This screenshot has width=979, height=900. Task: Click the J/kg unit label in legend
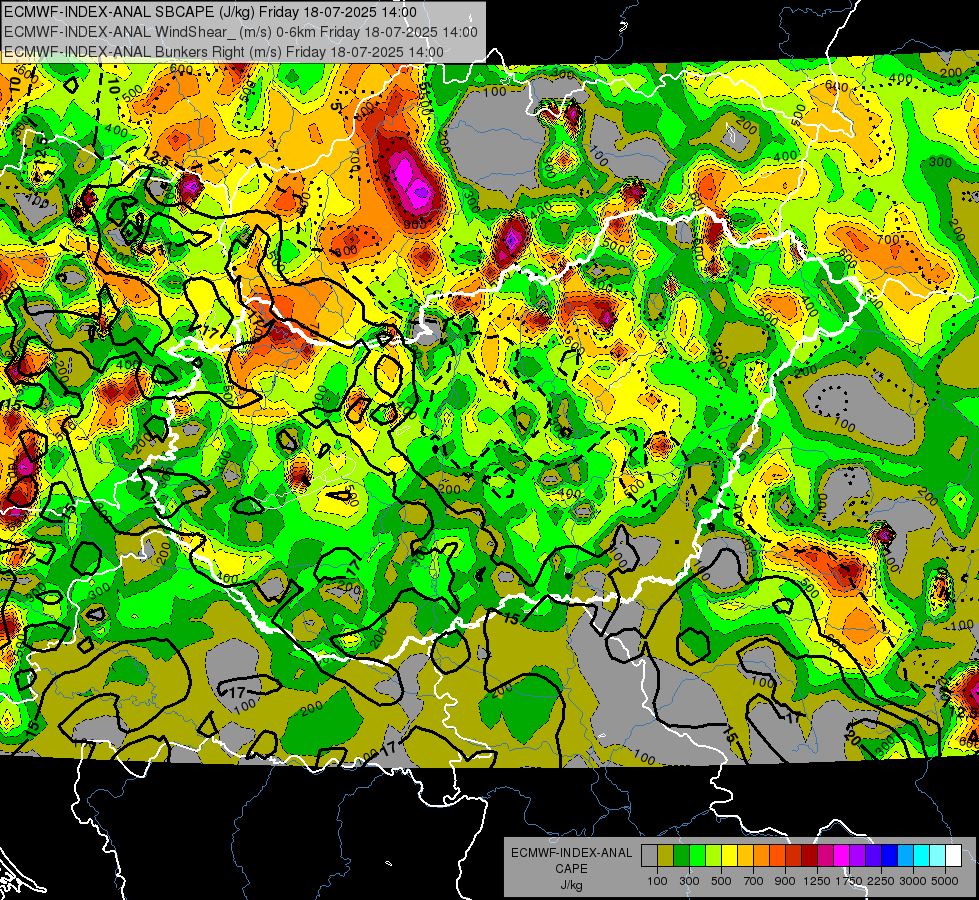[x=572, y=885]
